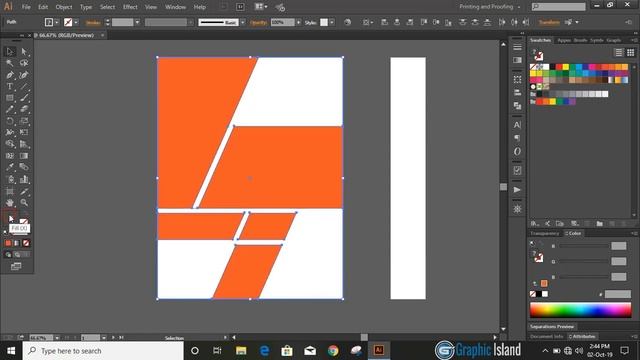Click the Windows Start button
This screenshot has width=640, height=360.
(x=11, y=351)
